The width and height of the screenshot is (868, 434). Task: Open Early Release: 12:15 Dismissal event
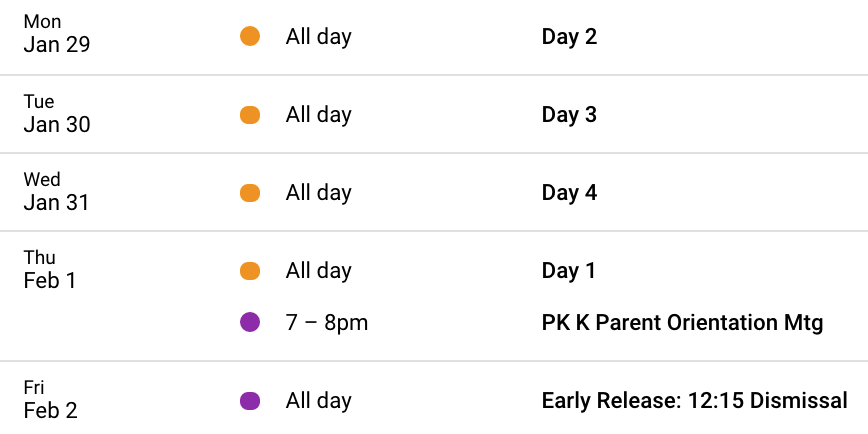click(694, 401)
